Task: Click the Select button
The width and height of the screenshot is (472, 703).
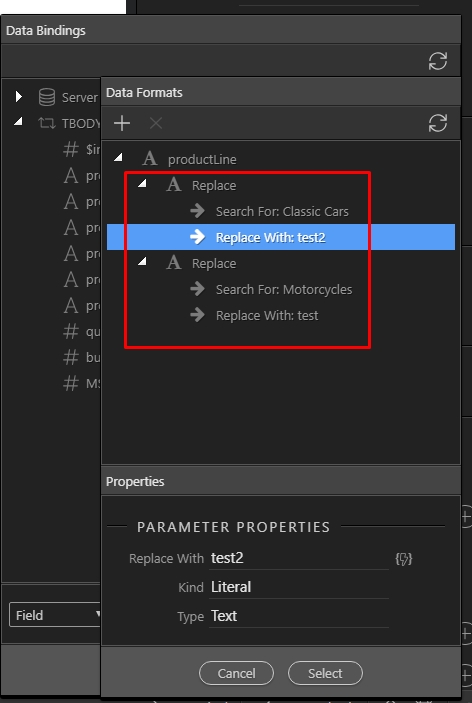Action: point(325,673)
